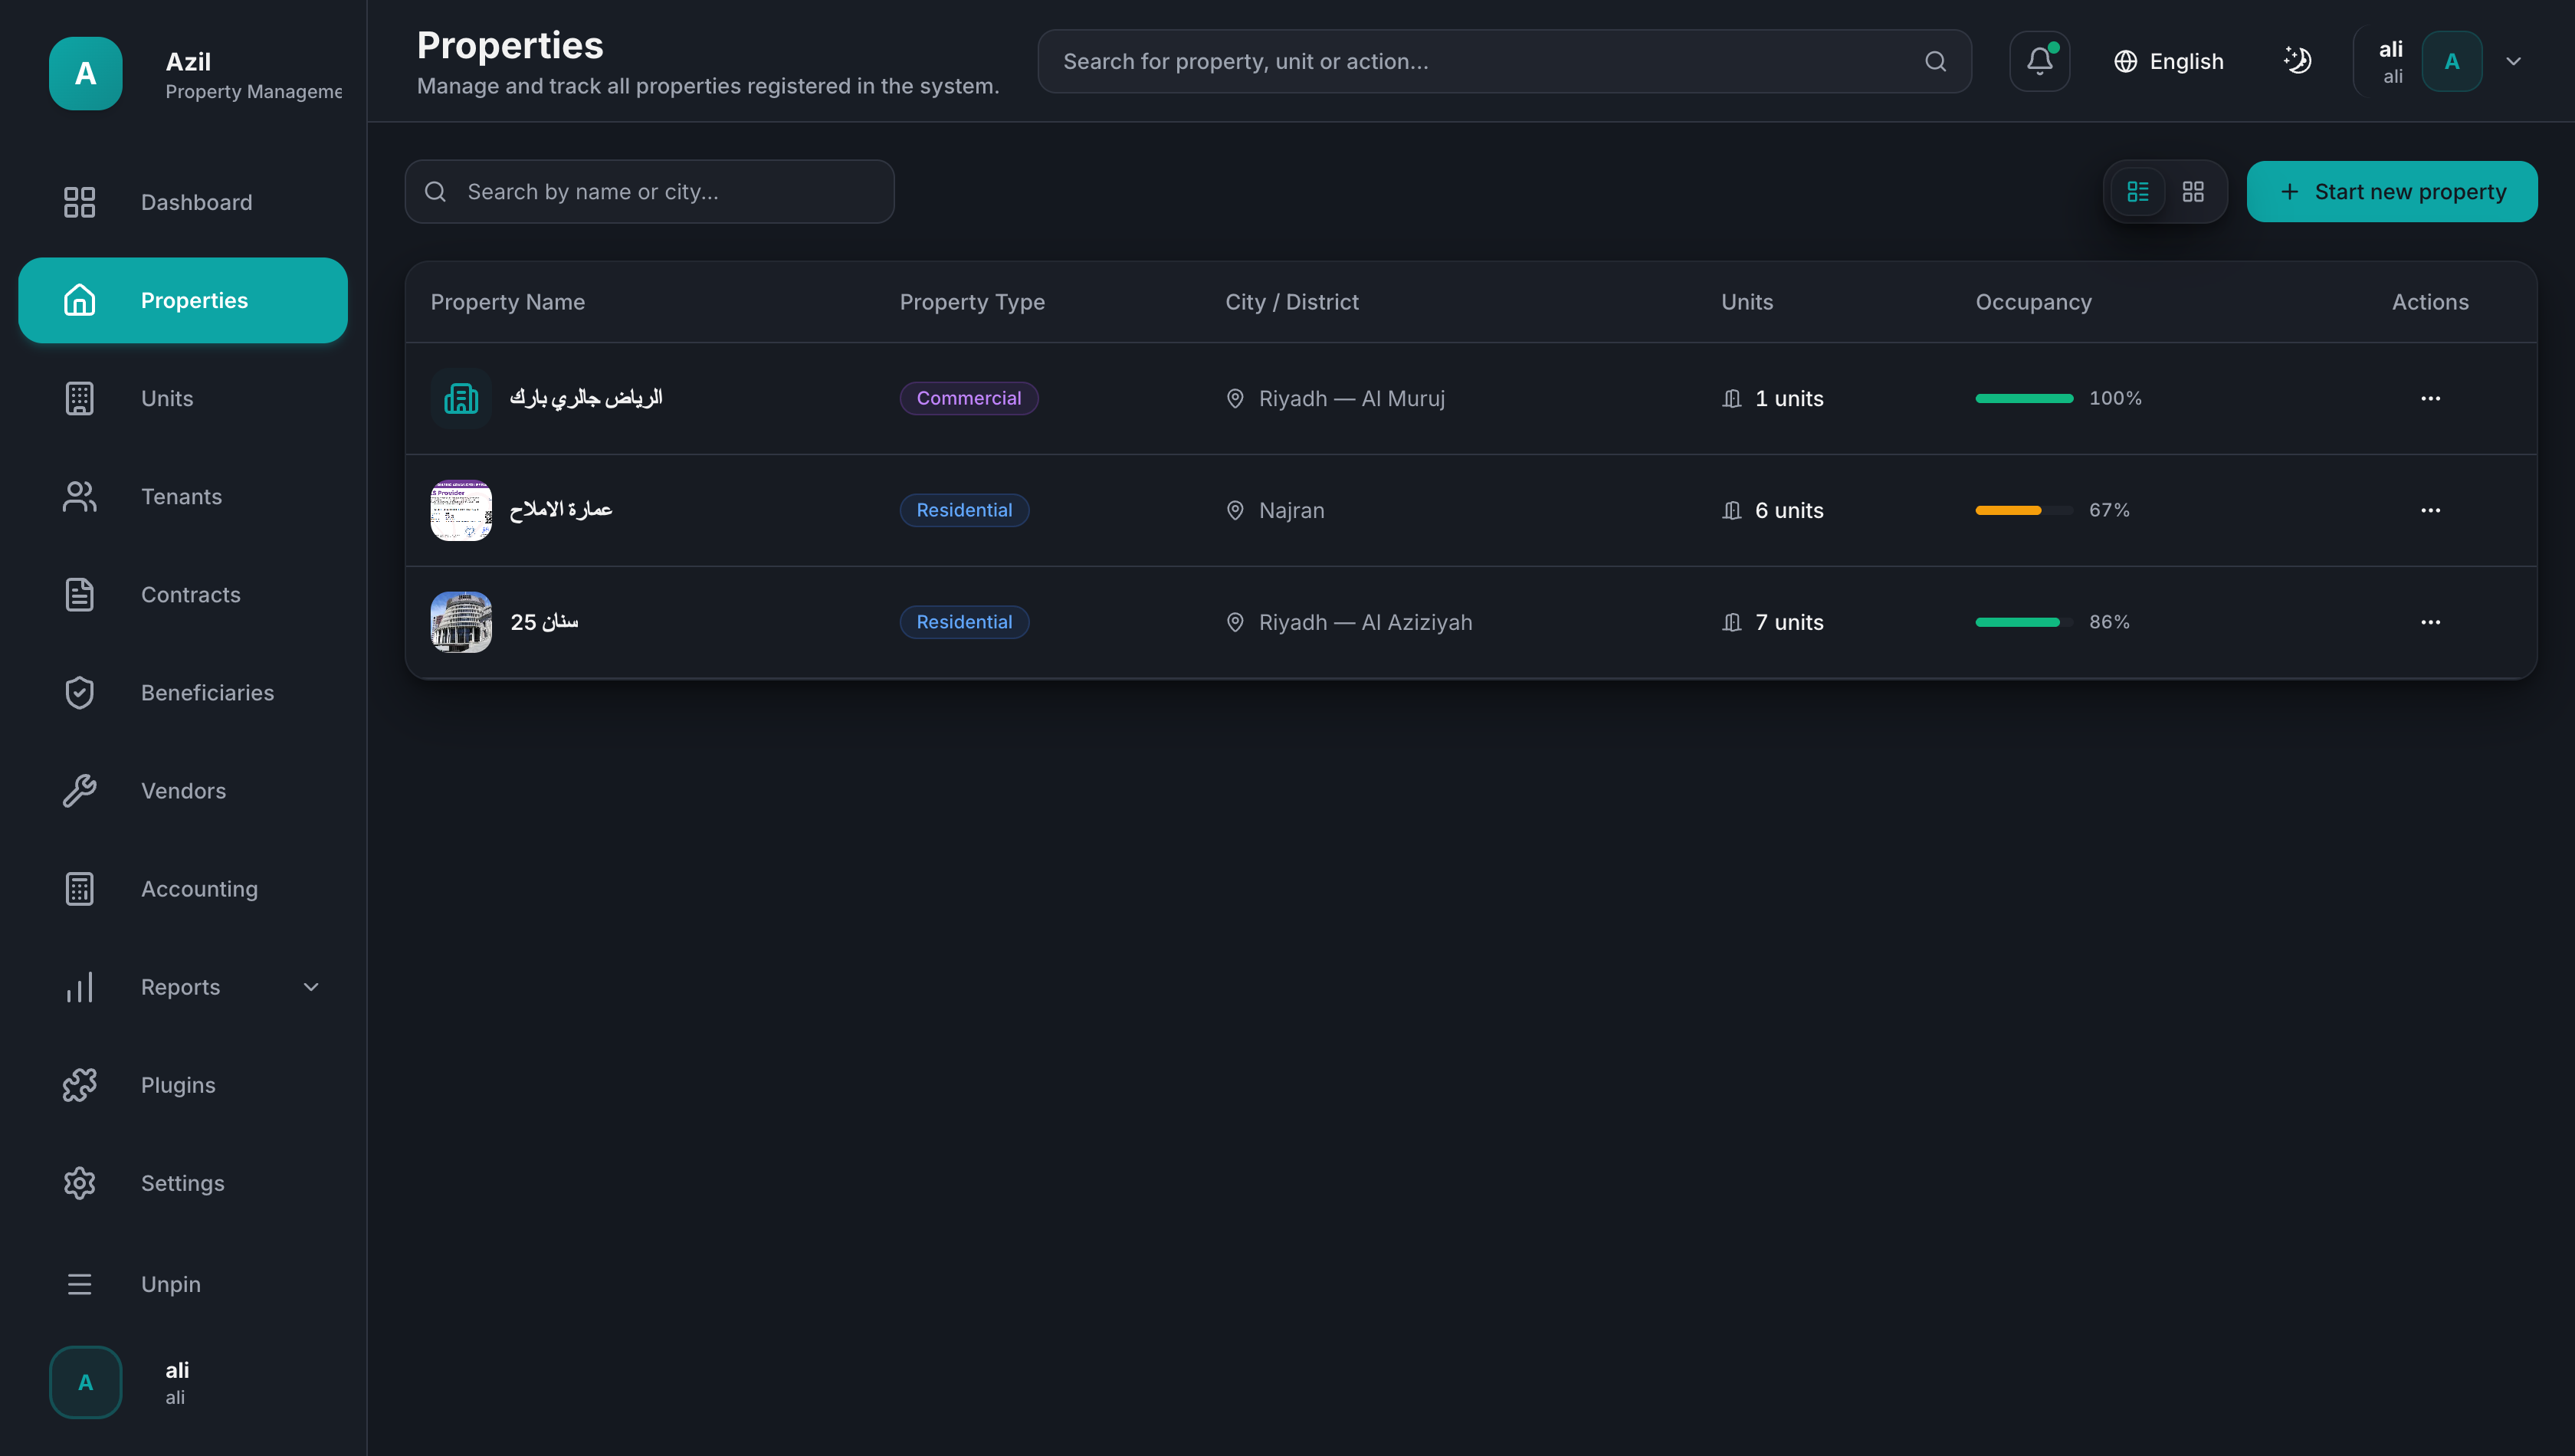The width and height of the screenshot is (2575, 1456).
Task: Focus the global search field
Action: [1504, 61]
